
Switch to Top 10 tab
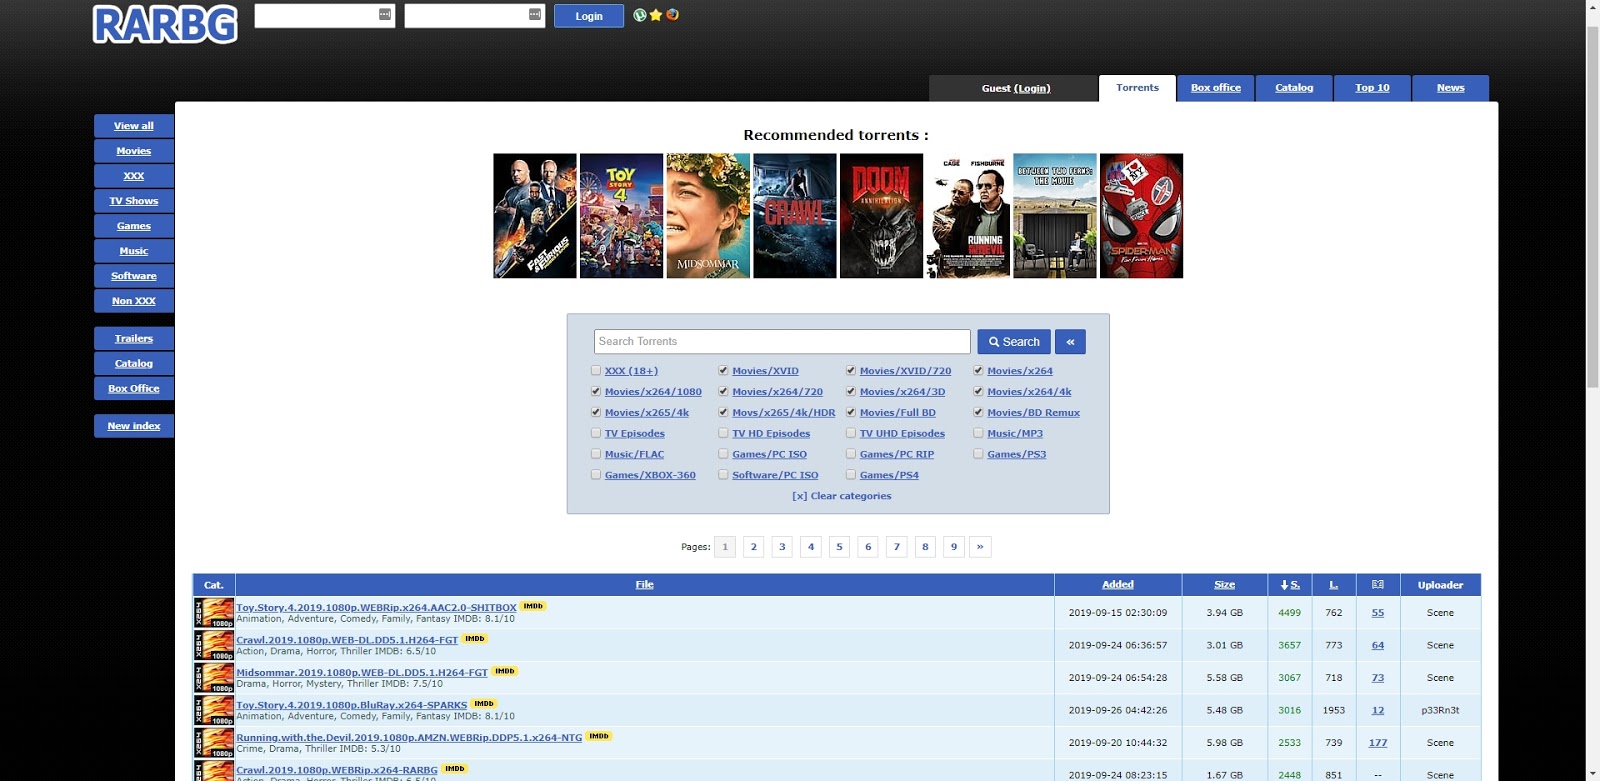1372,88
